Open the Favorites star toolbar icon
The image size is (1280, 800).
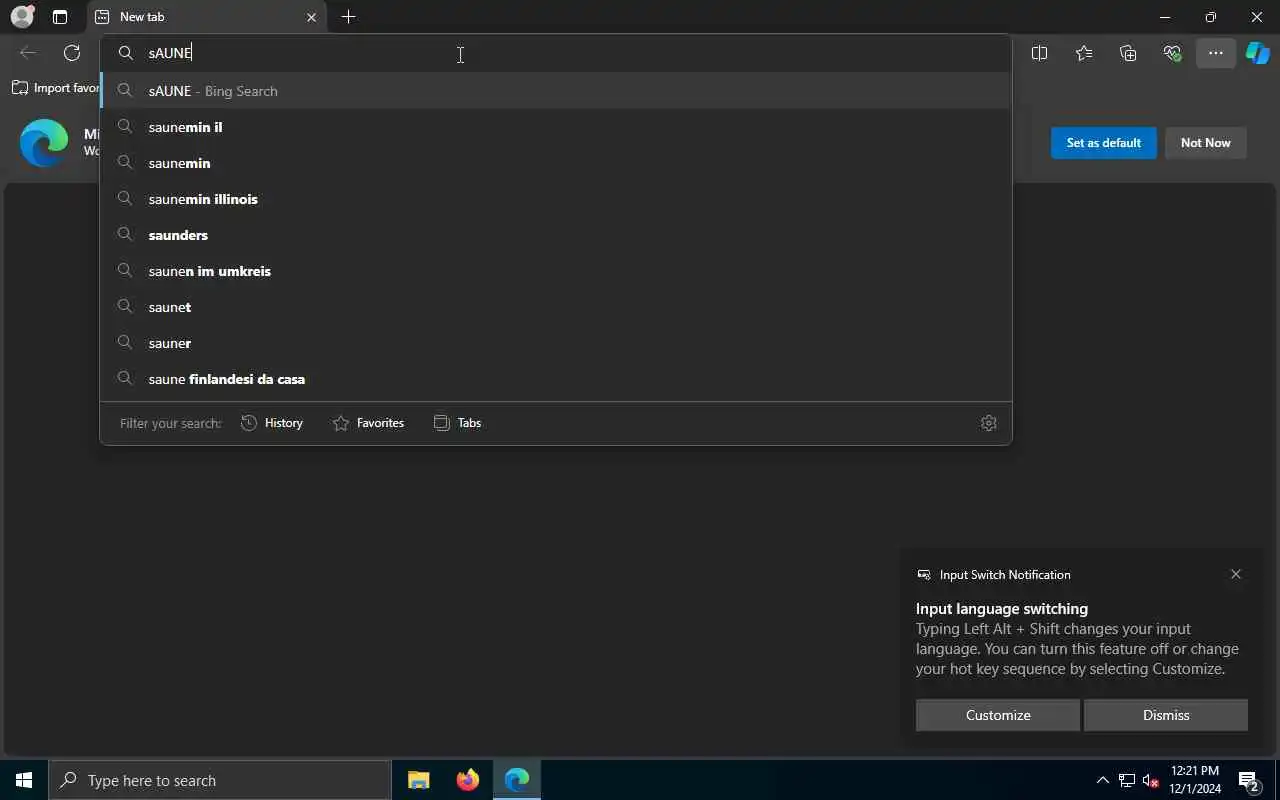click(x=1084, y=53)
